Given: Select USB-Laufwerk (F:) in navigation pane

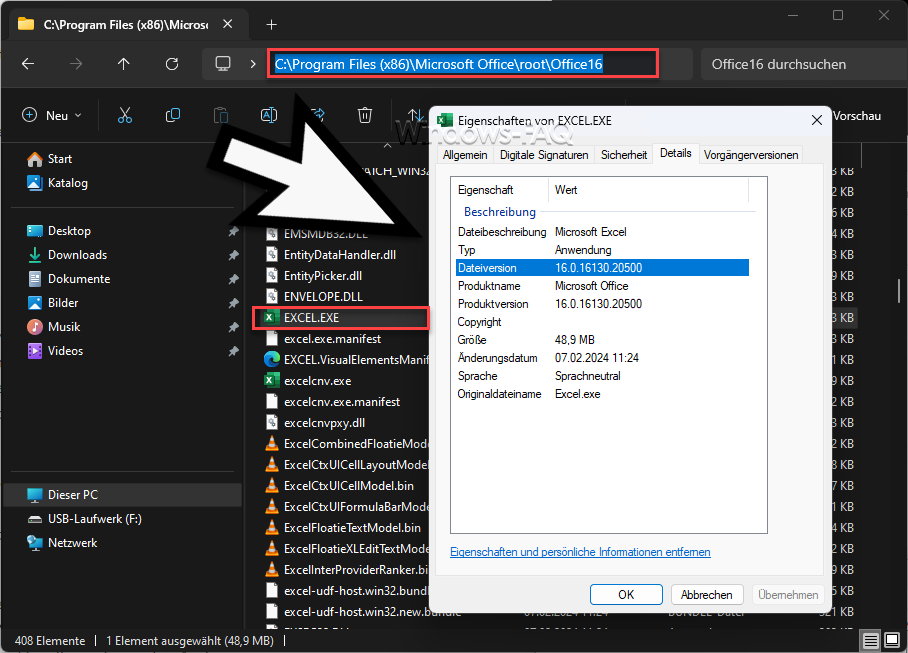Looking at the screenshot, I should [85, 519].
